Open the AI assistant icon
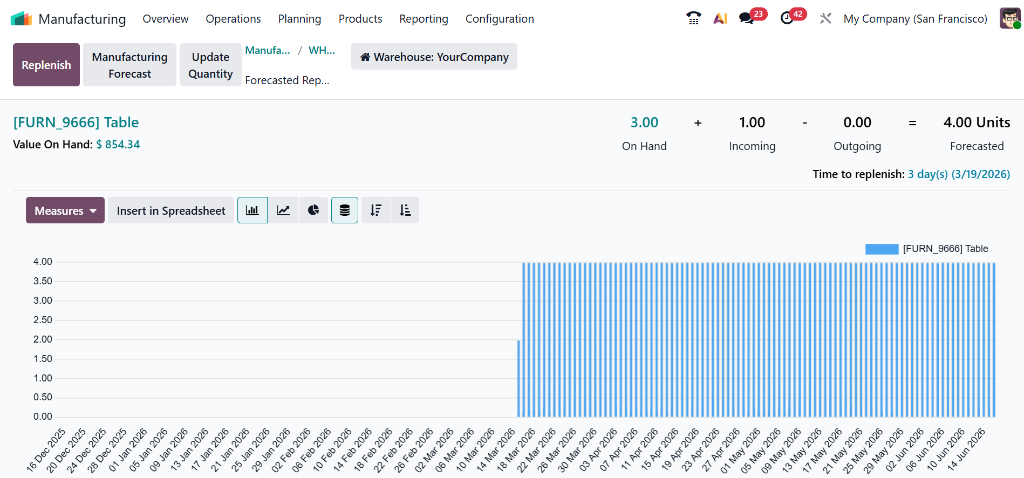This screenshot has width=1024, height=478. pos(720,19)
